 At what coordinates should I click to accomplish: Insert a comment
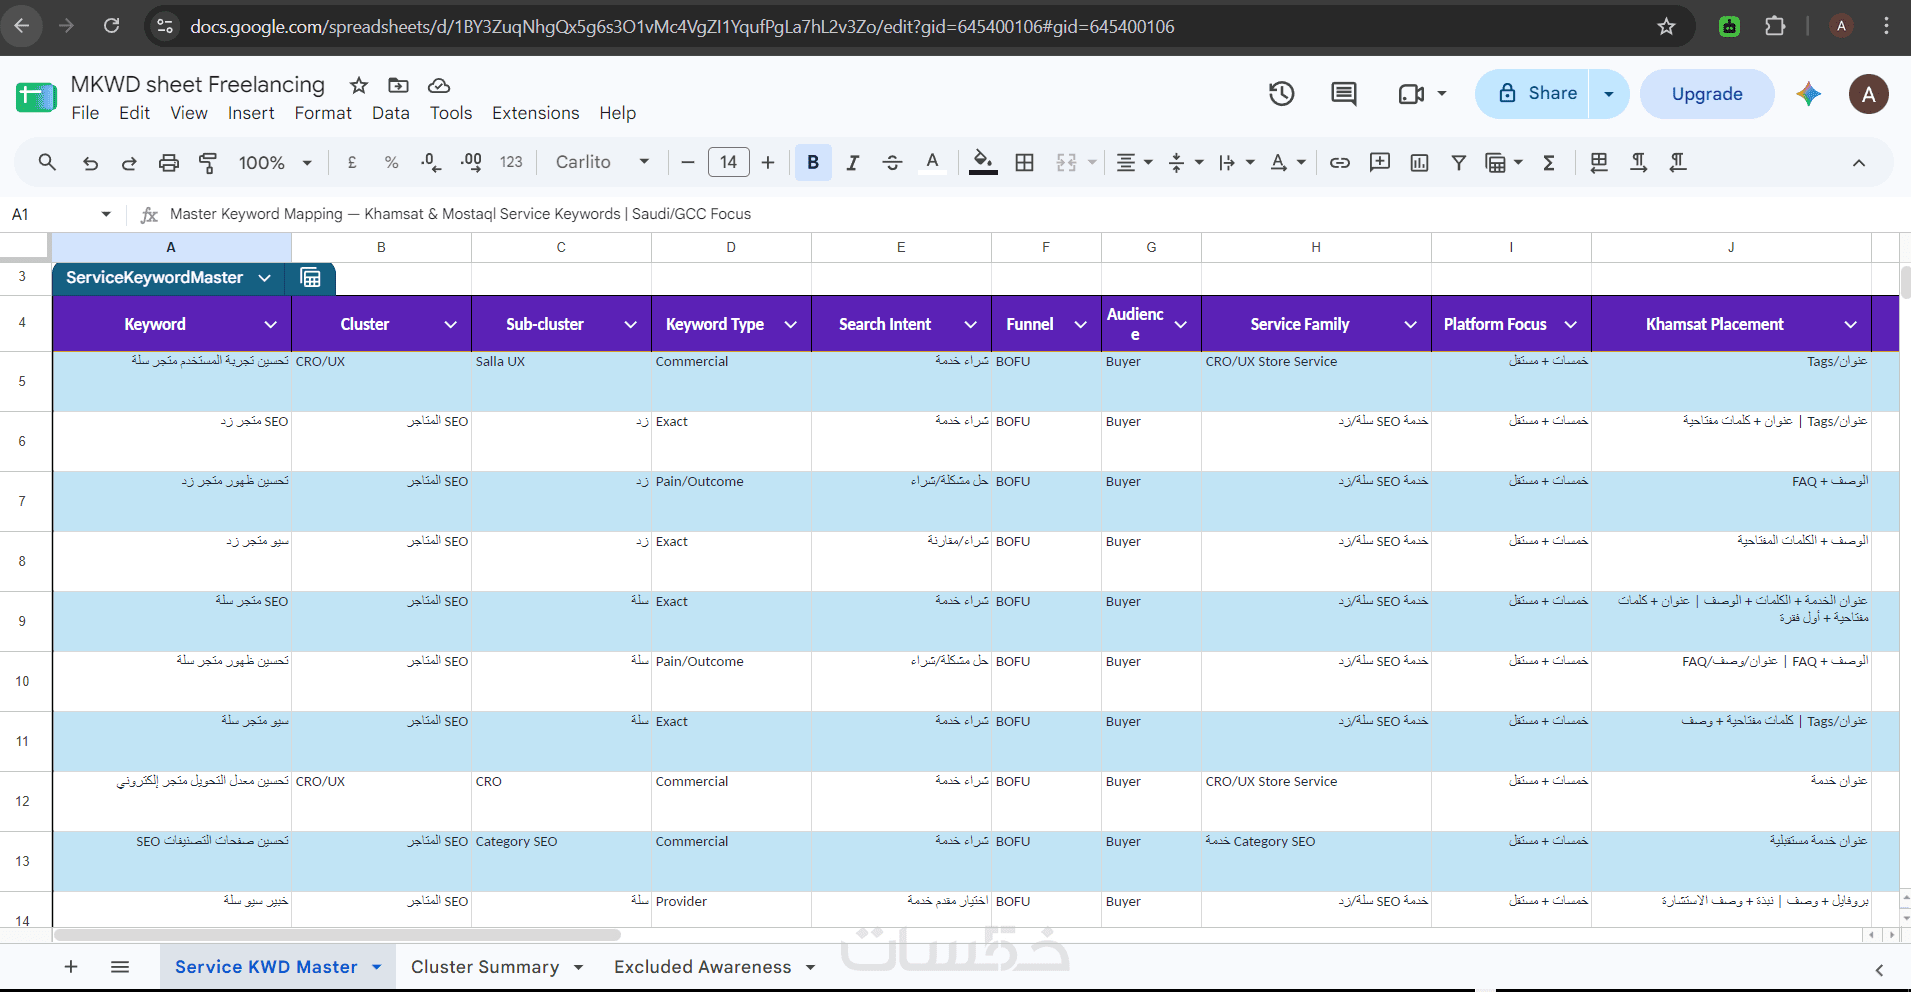[1380, 162]
